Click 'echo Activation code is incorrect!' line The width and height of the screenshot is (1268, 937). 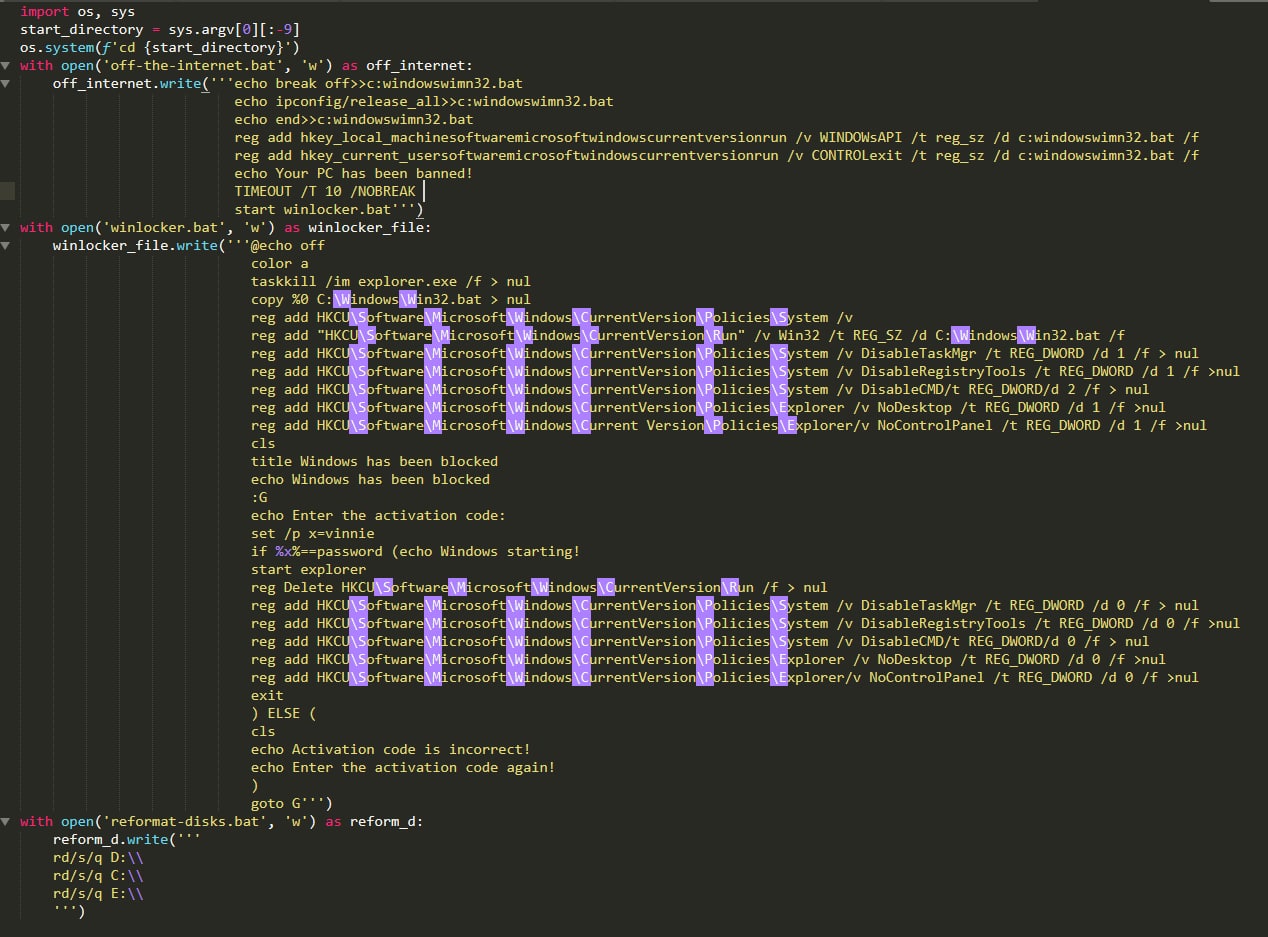(x=391, y=749)
